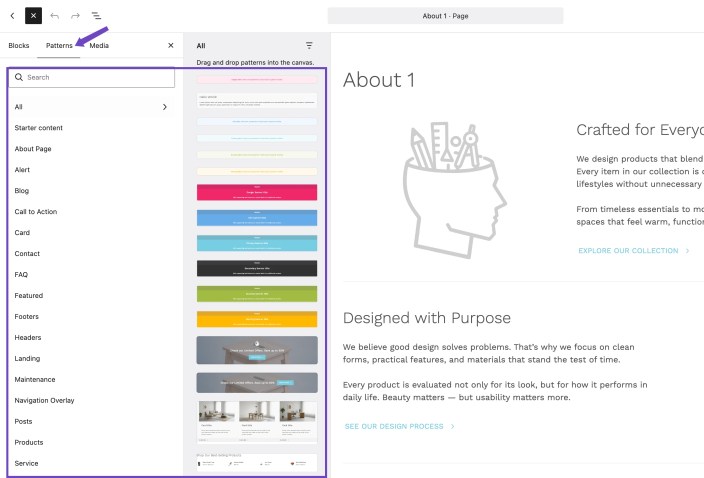Open the Maintenance pattern category
This screenshot has width=704, height=478.
pos(35,379)
